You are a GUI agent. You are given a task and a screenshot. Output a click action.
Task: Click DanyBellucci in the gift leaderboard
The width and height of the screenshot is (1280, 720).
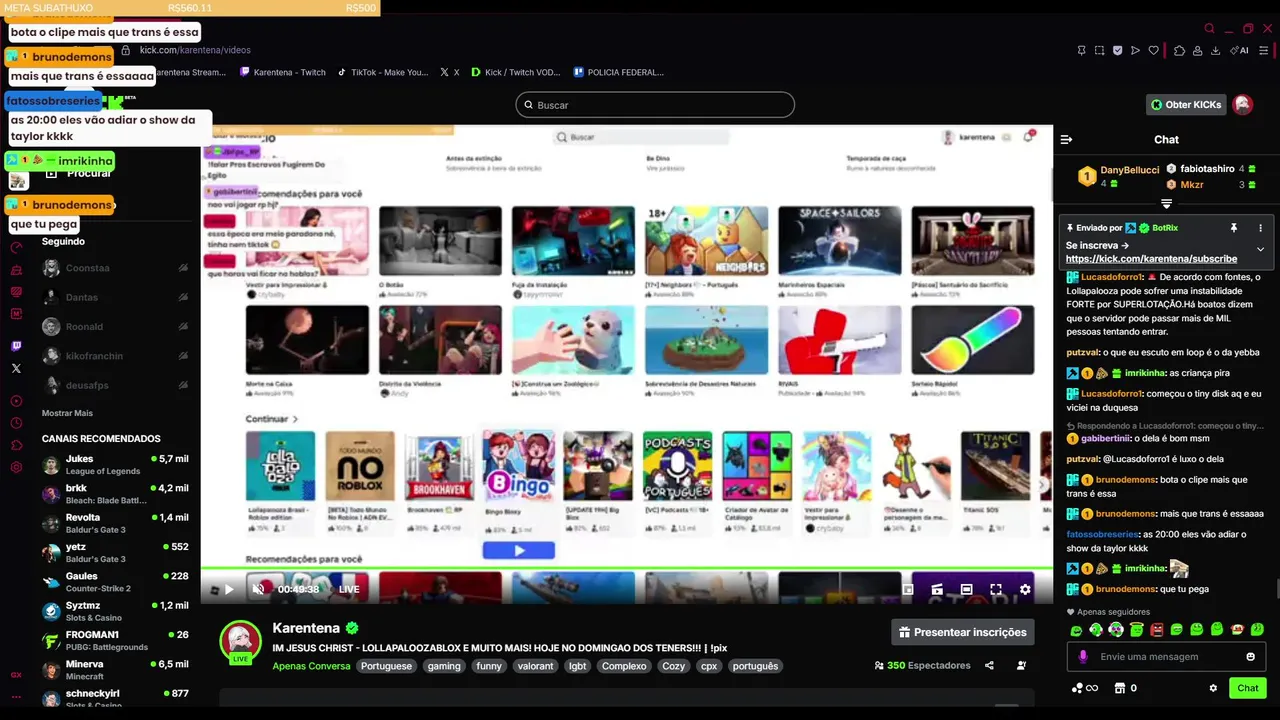click(1130, 171)
